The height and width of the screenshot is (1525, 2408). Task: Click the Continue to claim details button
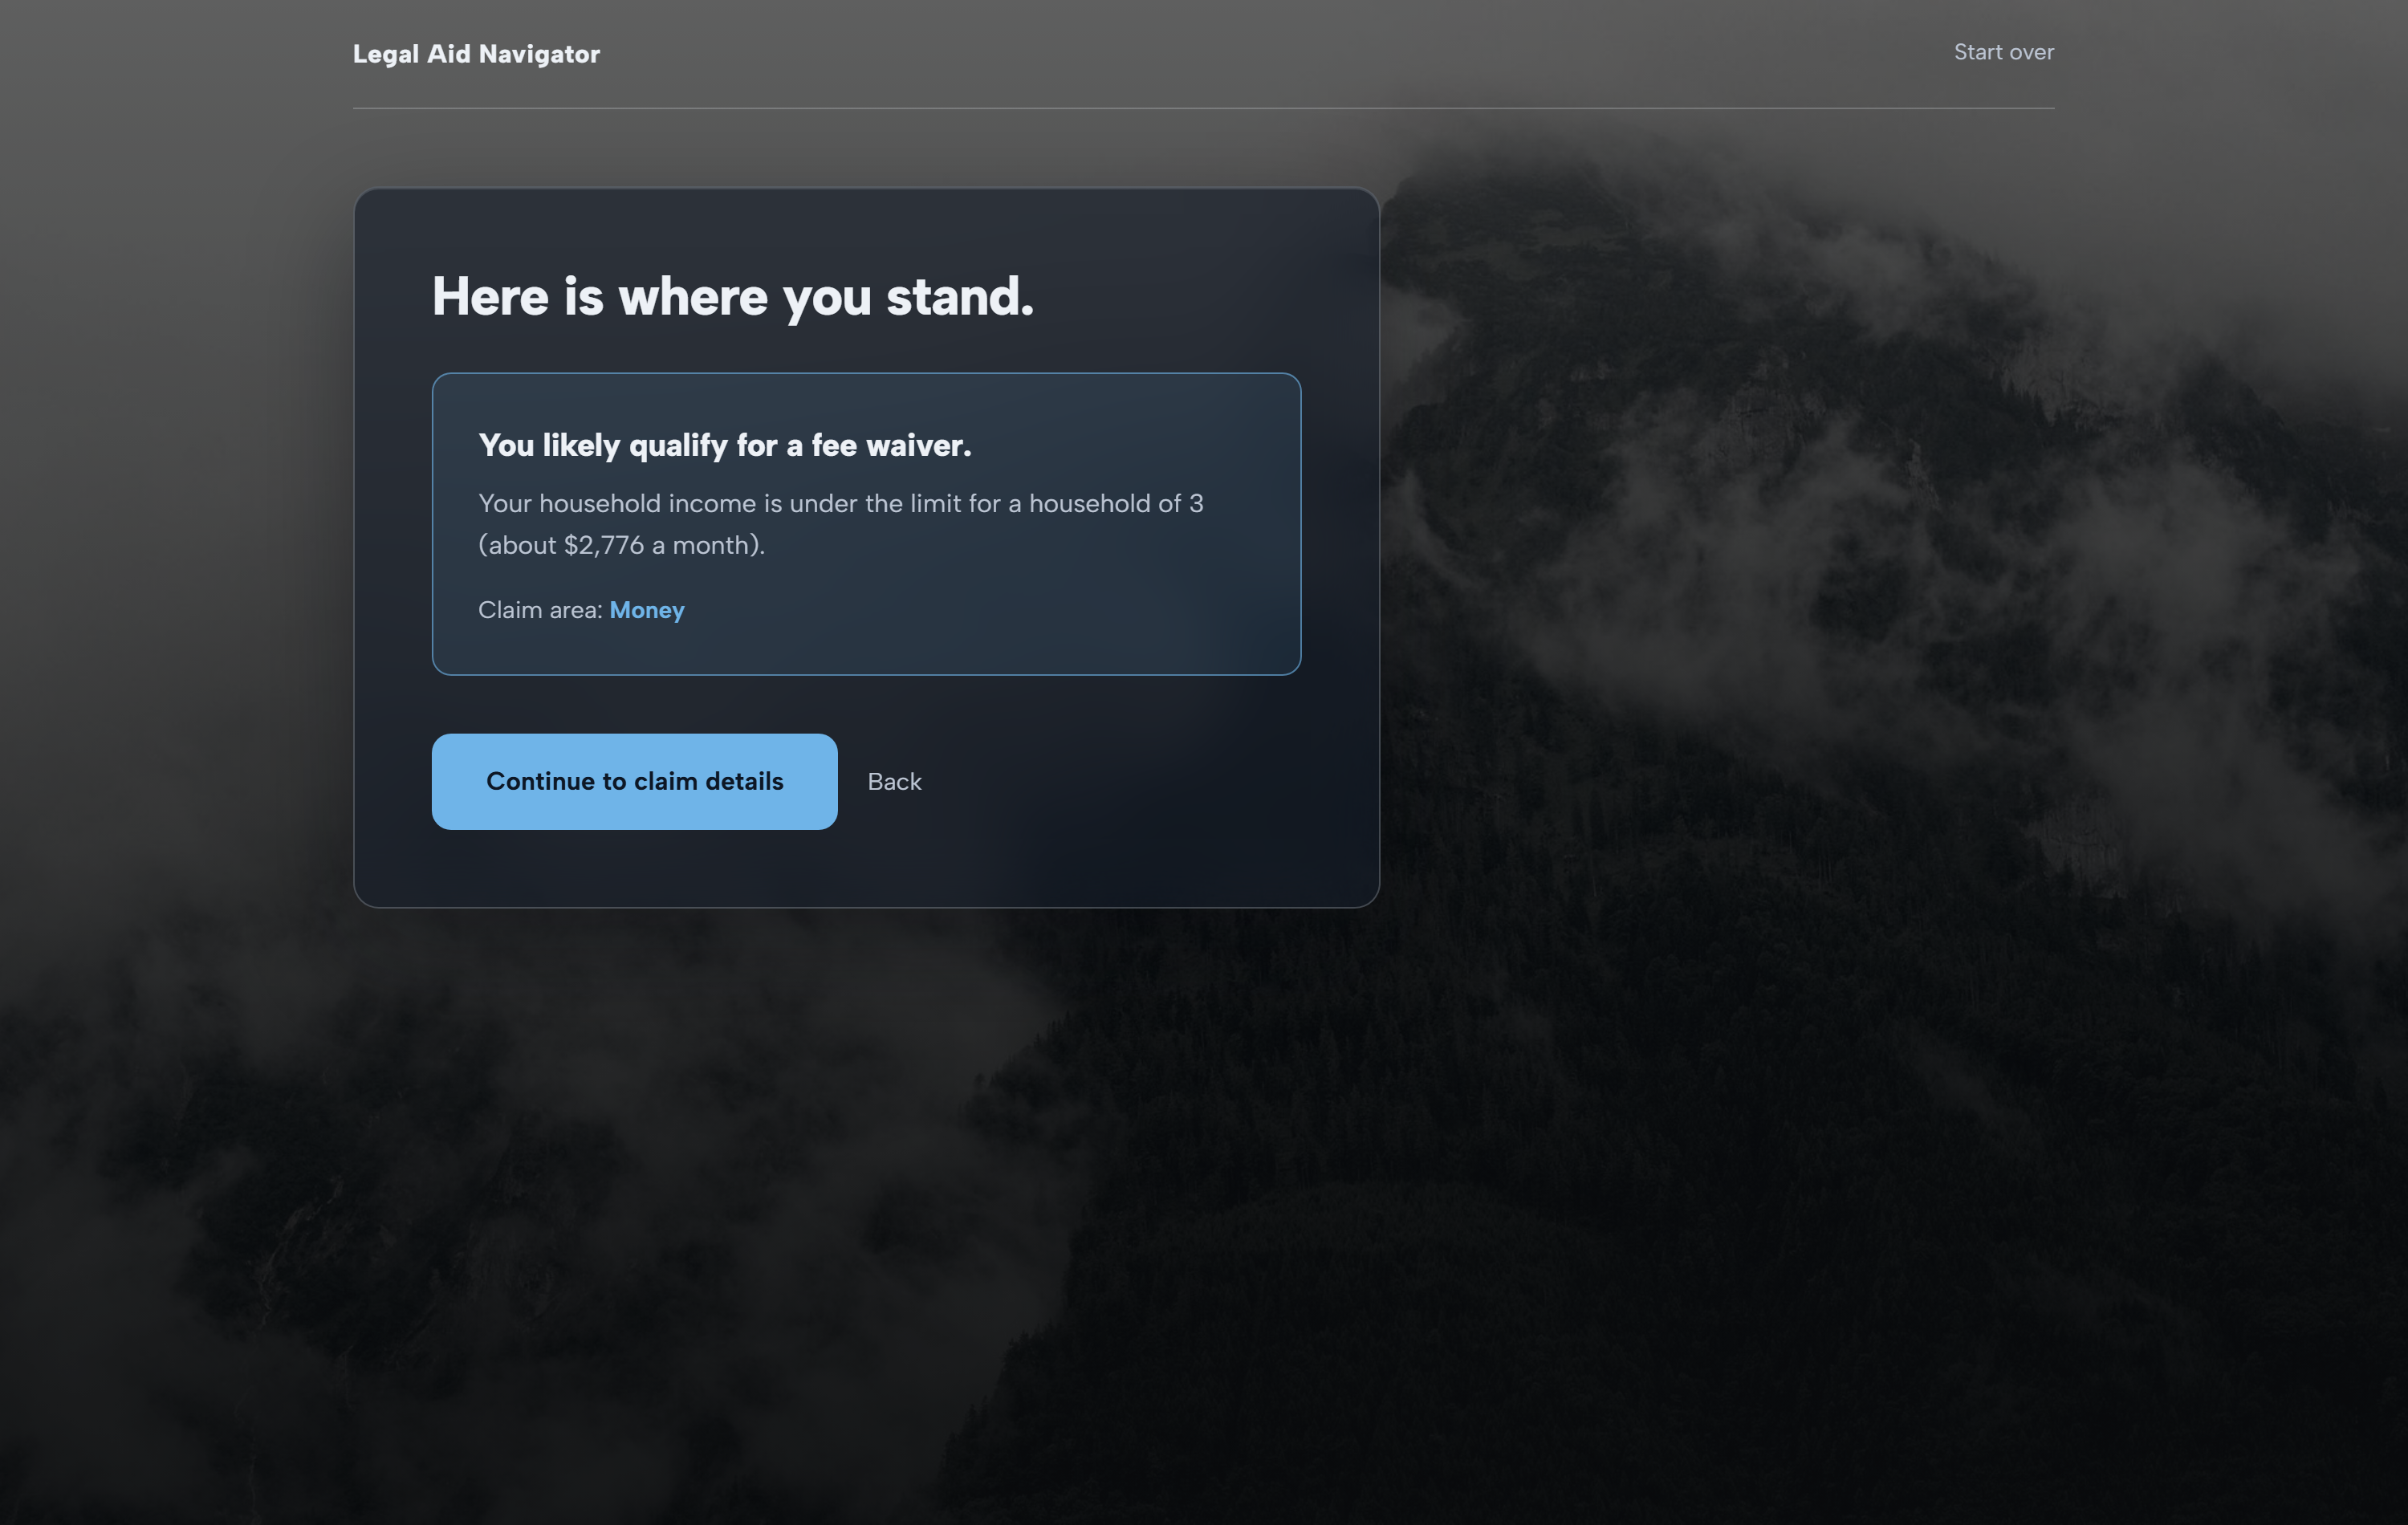pos(634,781)
